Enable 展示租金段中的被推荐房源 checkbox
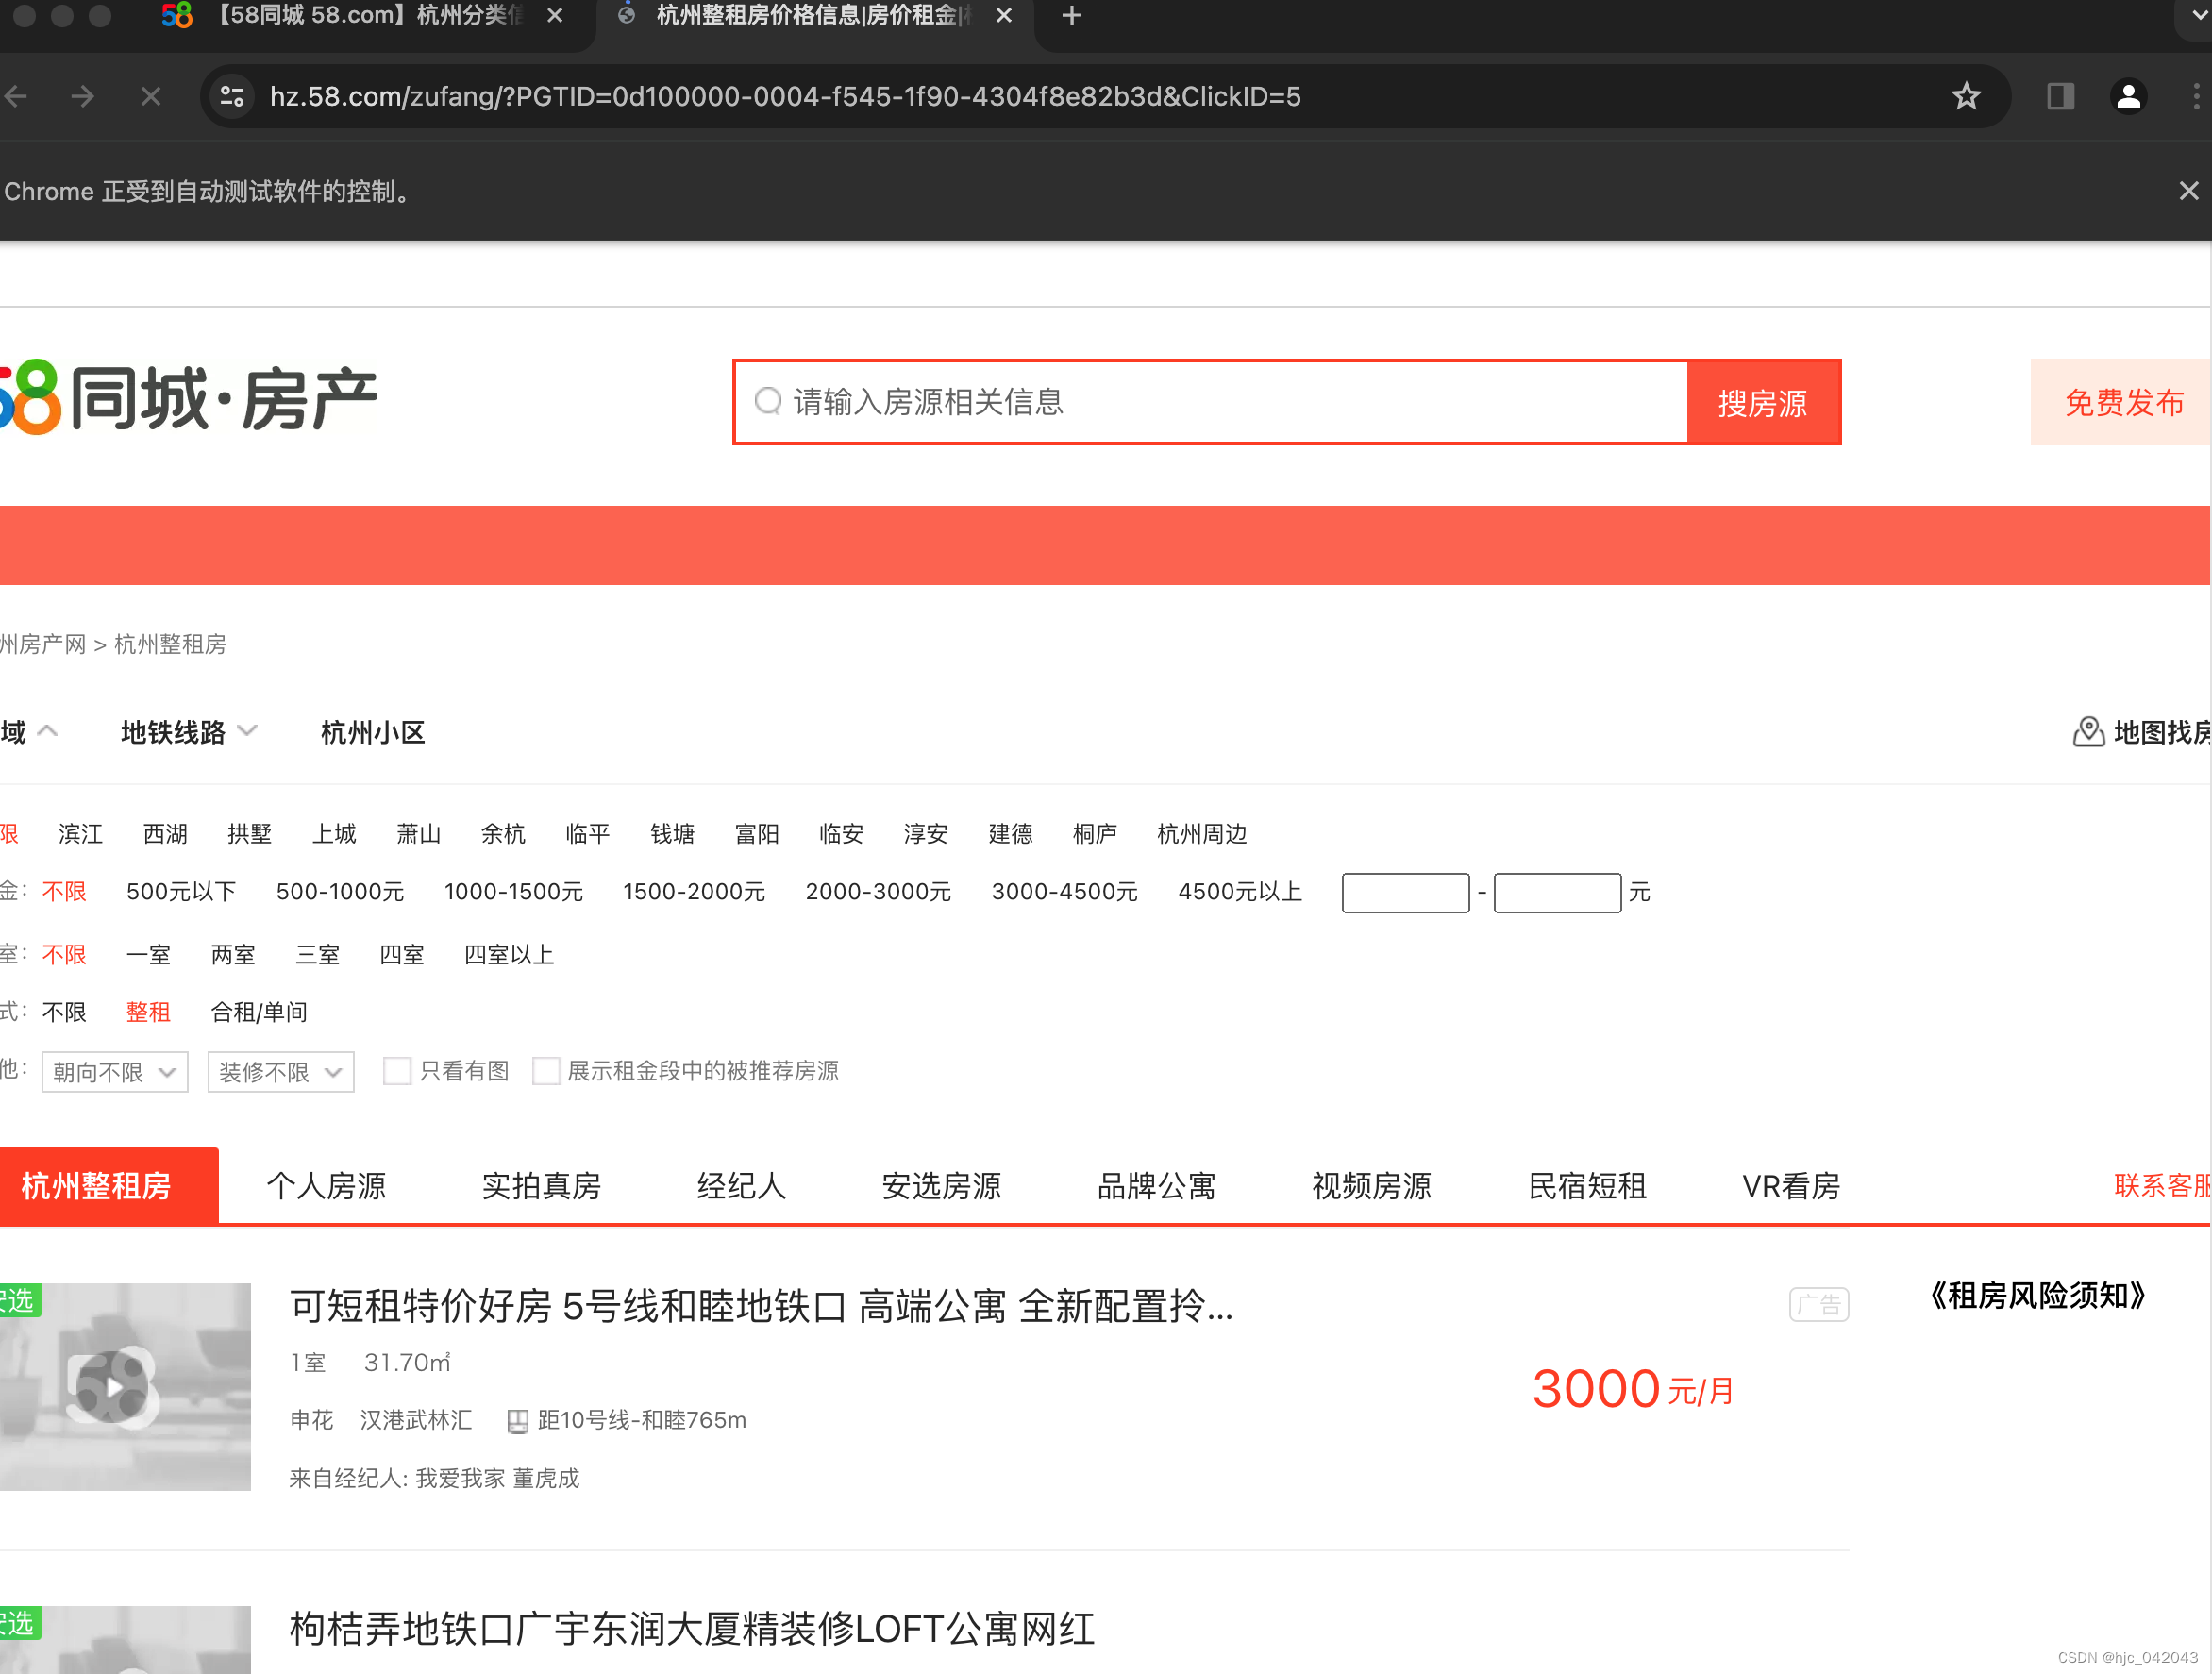This screenshot has width=2212, height=1674. pyautogui.click(x=546, y=1071)
